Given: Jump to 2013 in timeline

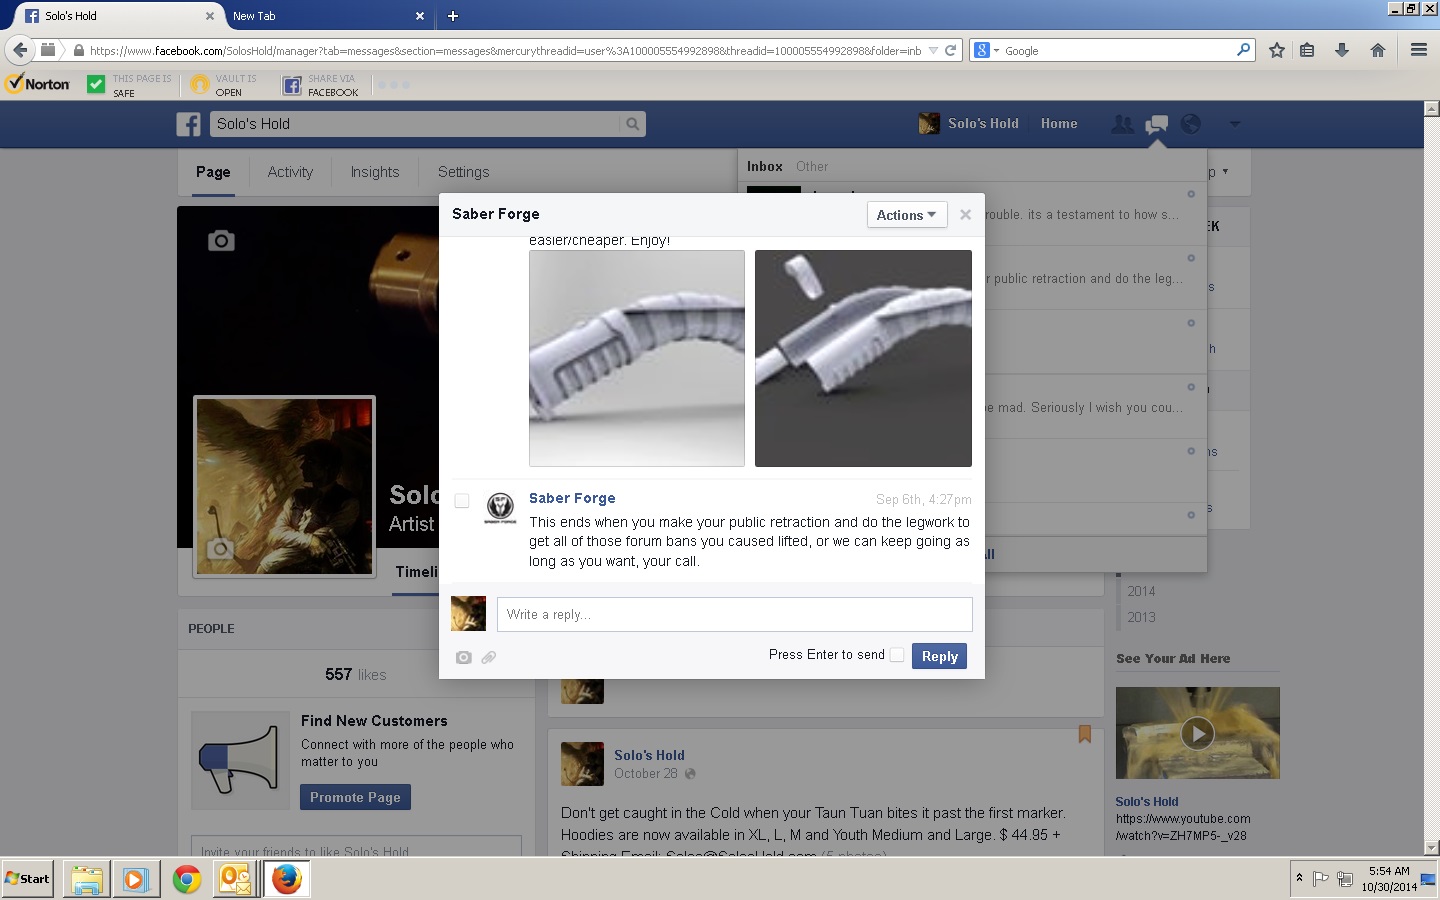Looking at the screenshot, I should point(1141,617).
